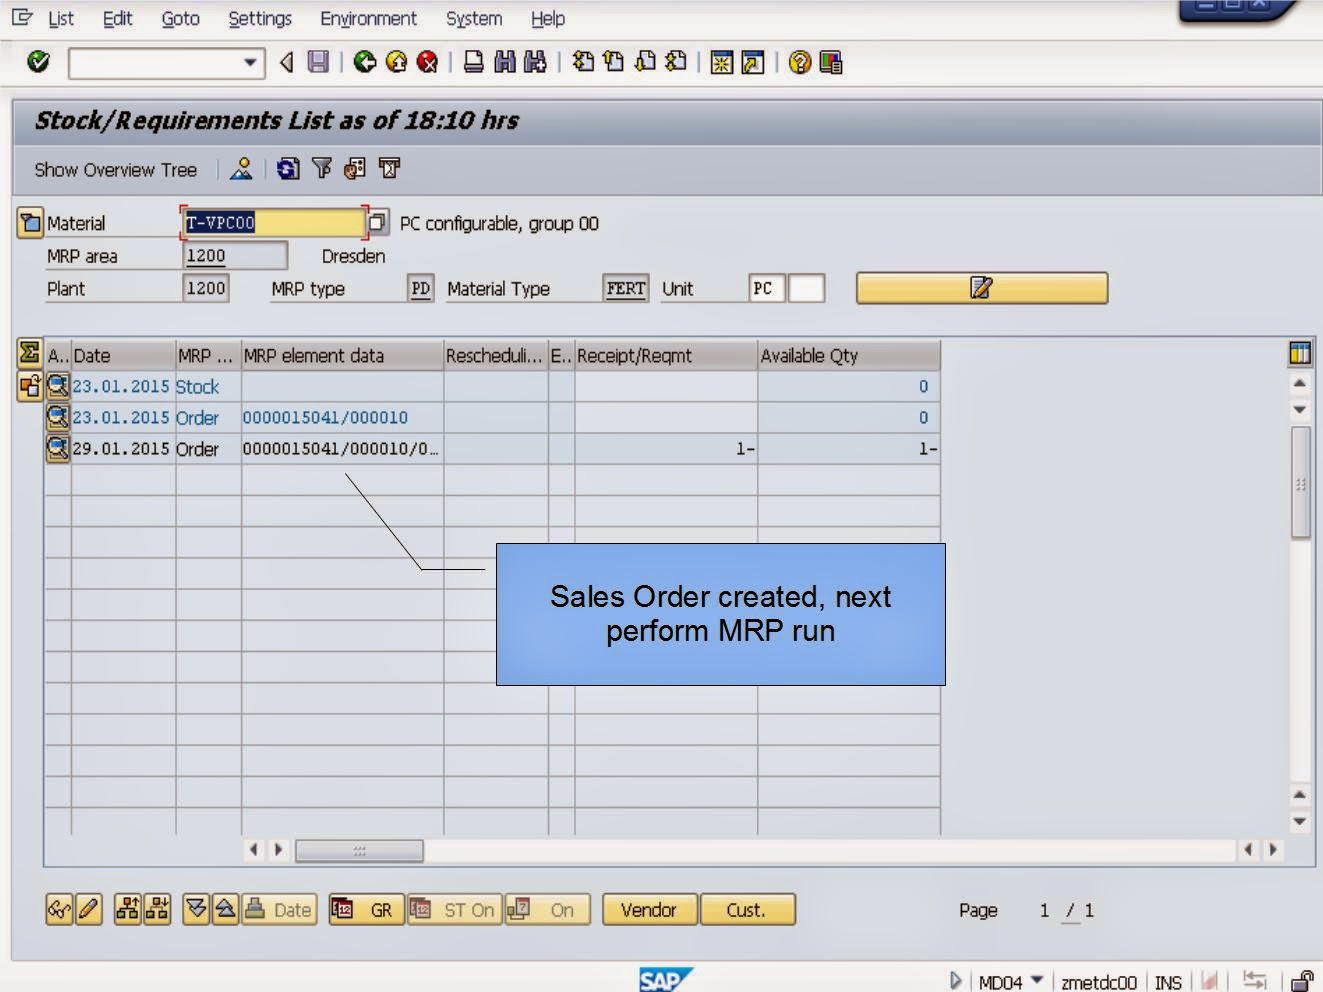Open the command field dropdown arrow
The width and height of the screenshot is (1323, 992).
pos(250,62)
